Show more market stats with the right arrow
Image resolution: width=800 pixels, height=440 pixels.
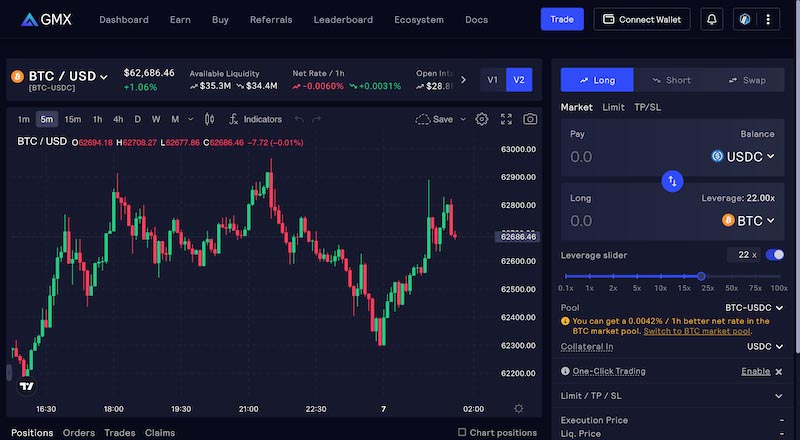tap(463, 80)
